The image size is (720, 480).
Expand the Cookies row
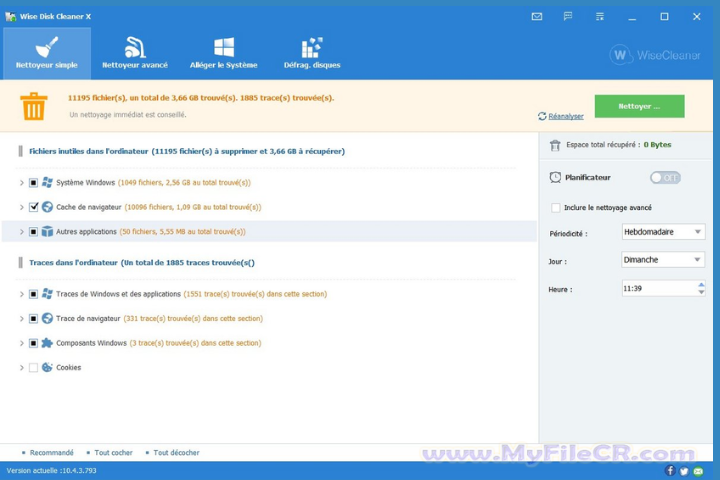point(21,367)
